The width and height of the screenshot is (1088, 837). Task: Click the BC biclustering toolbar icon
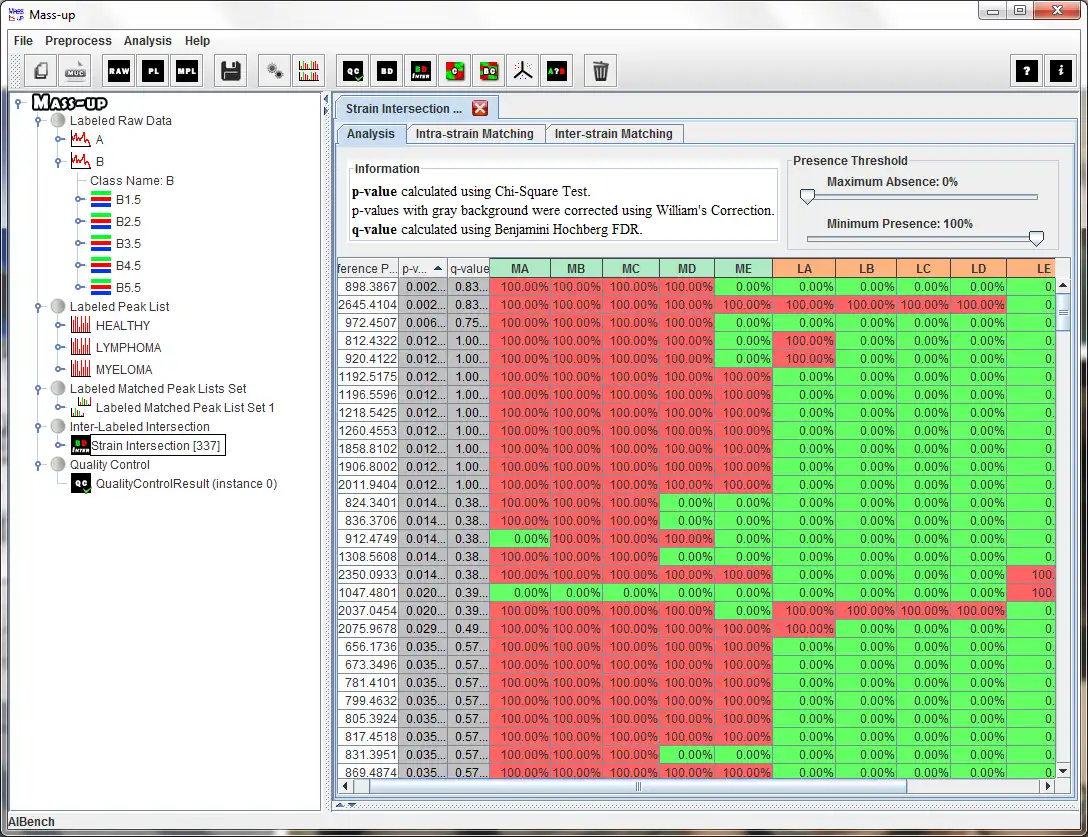(489, 71)
